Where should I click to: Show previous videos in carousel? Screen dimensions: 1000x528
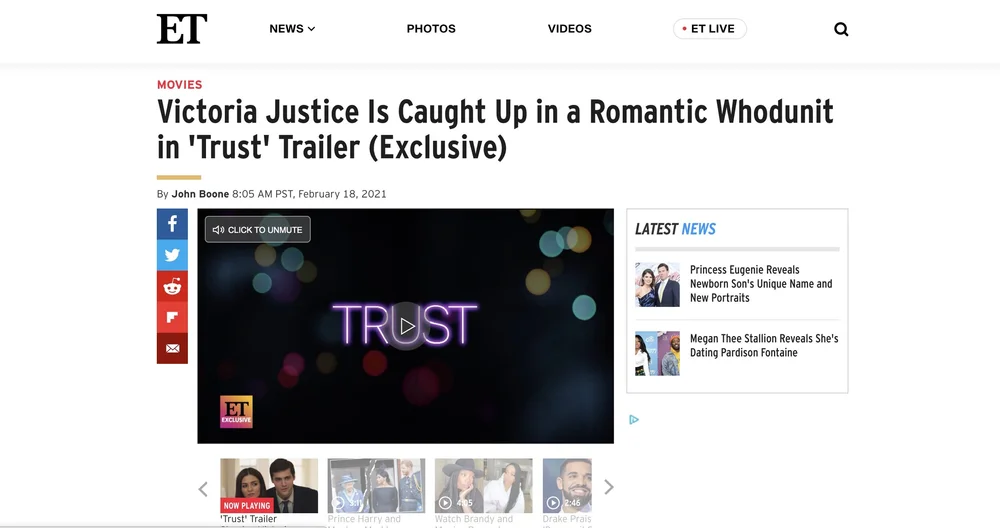tap(203, 489)
